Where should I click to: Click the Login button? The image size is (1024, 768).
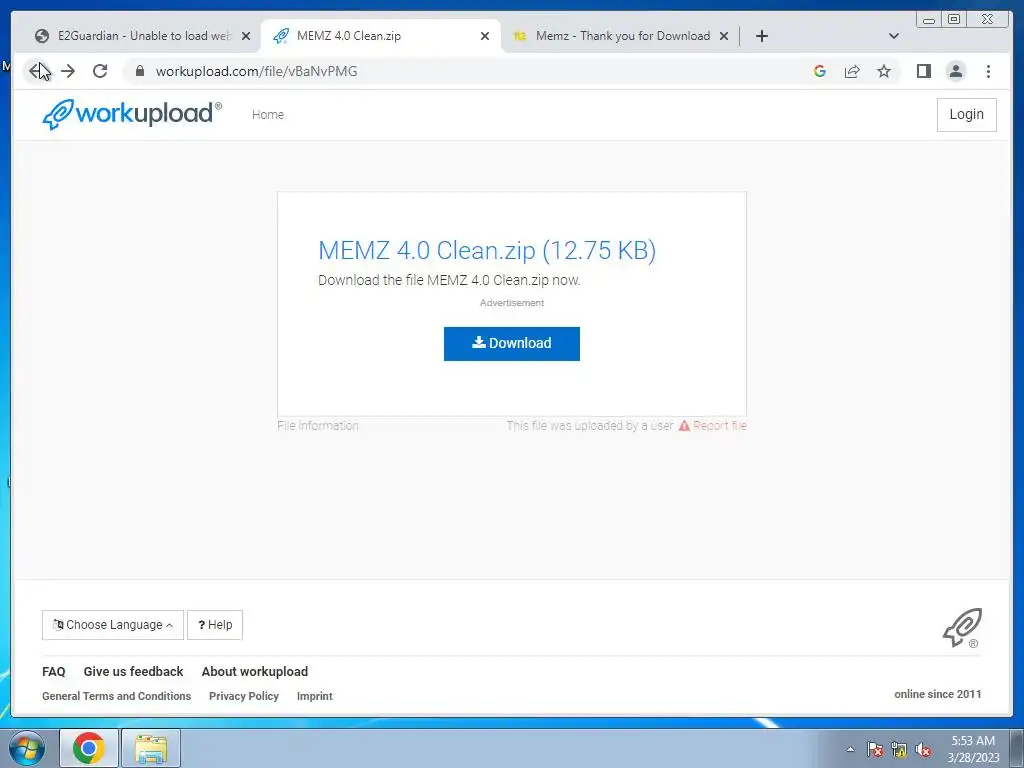(967, 114)
